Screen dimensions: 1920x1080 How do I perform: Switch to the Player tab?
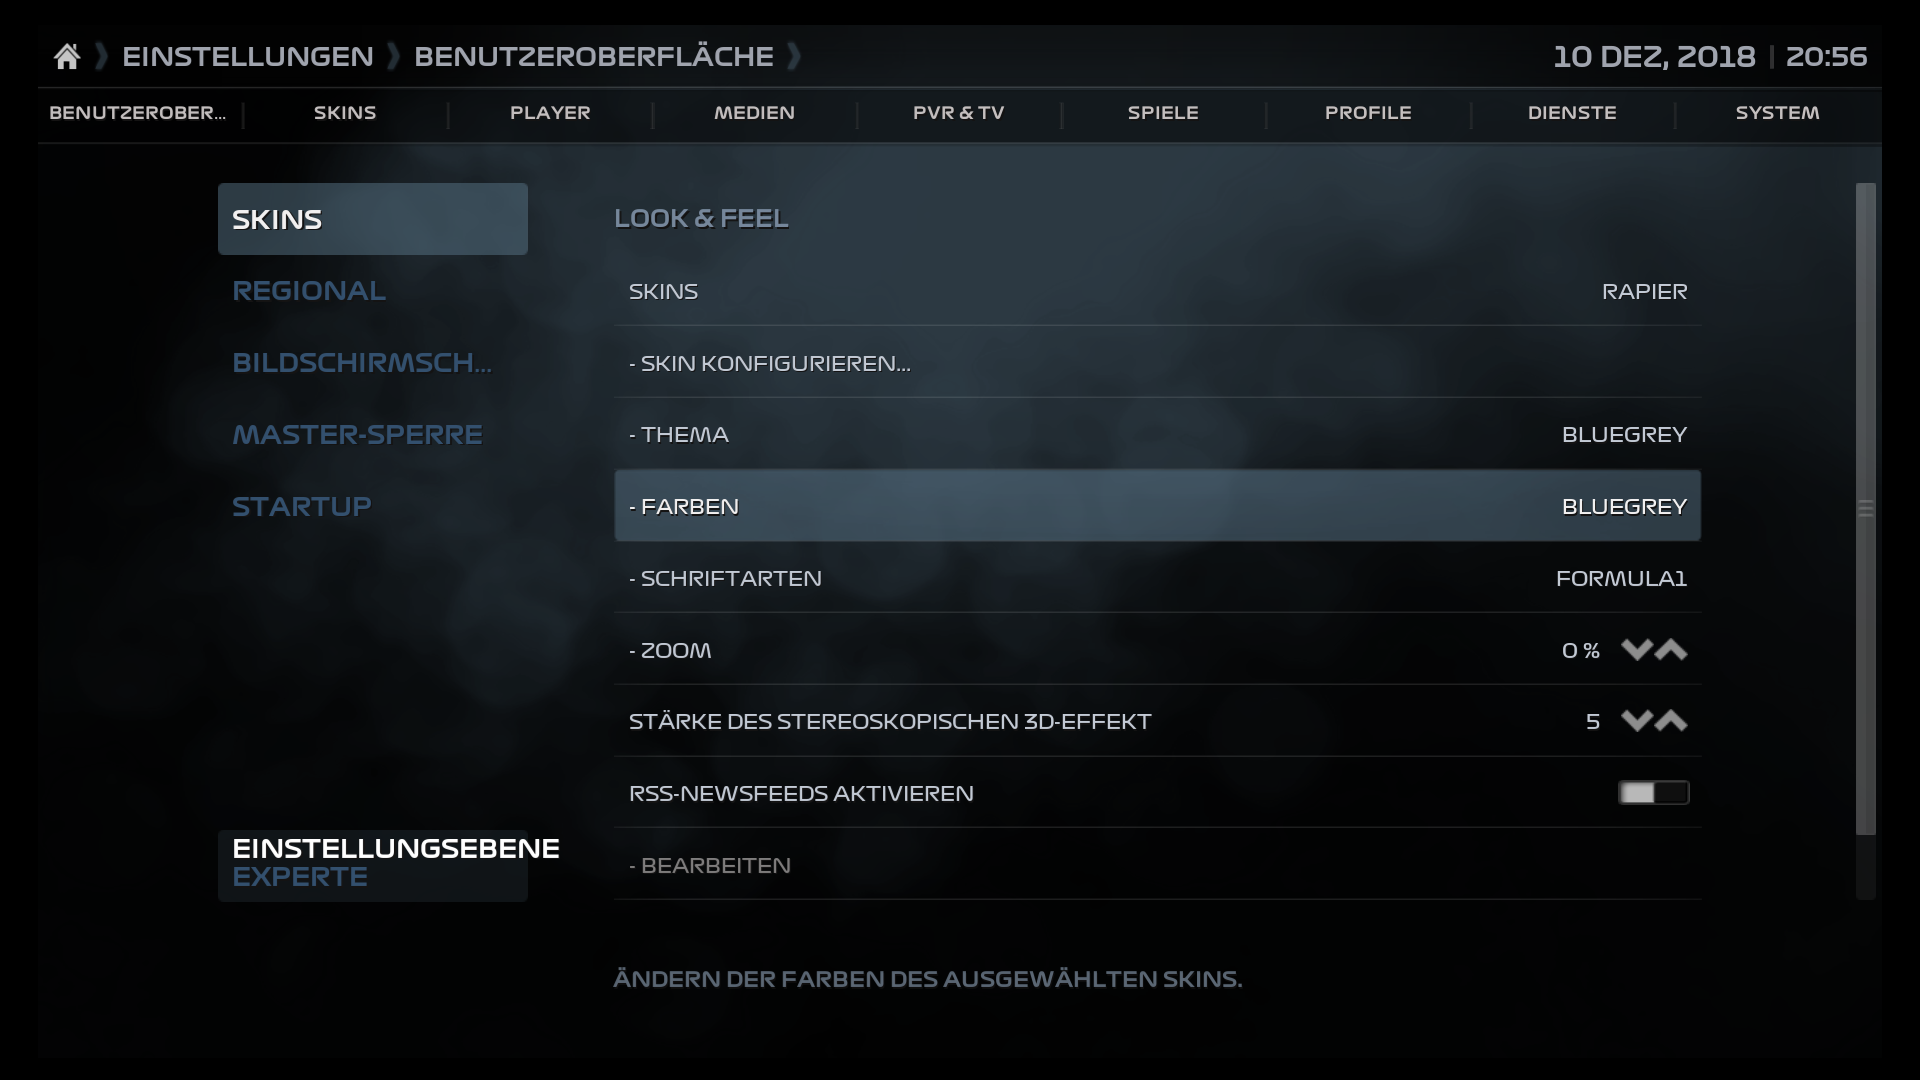tap(551, 113)
